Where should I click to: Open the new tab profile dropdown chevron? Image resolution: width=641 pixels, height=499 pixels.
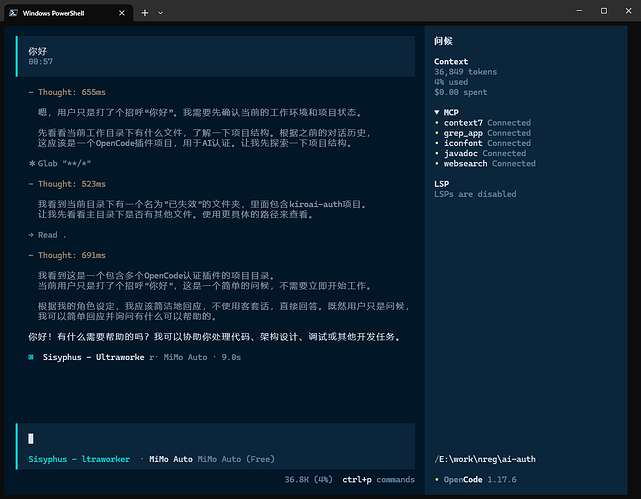coord(161,13)
